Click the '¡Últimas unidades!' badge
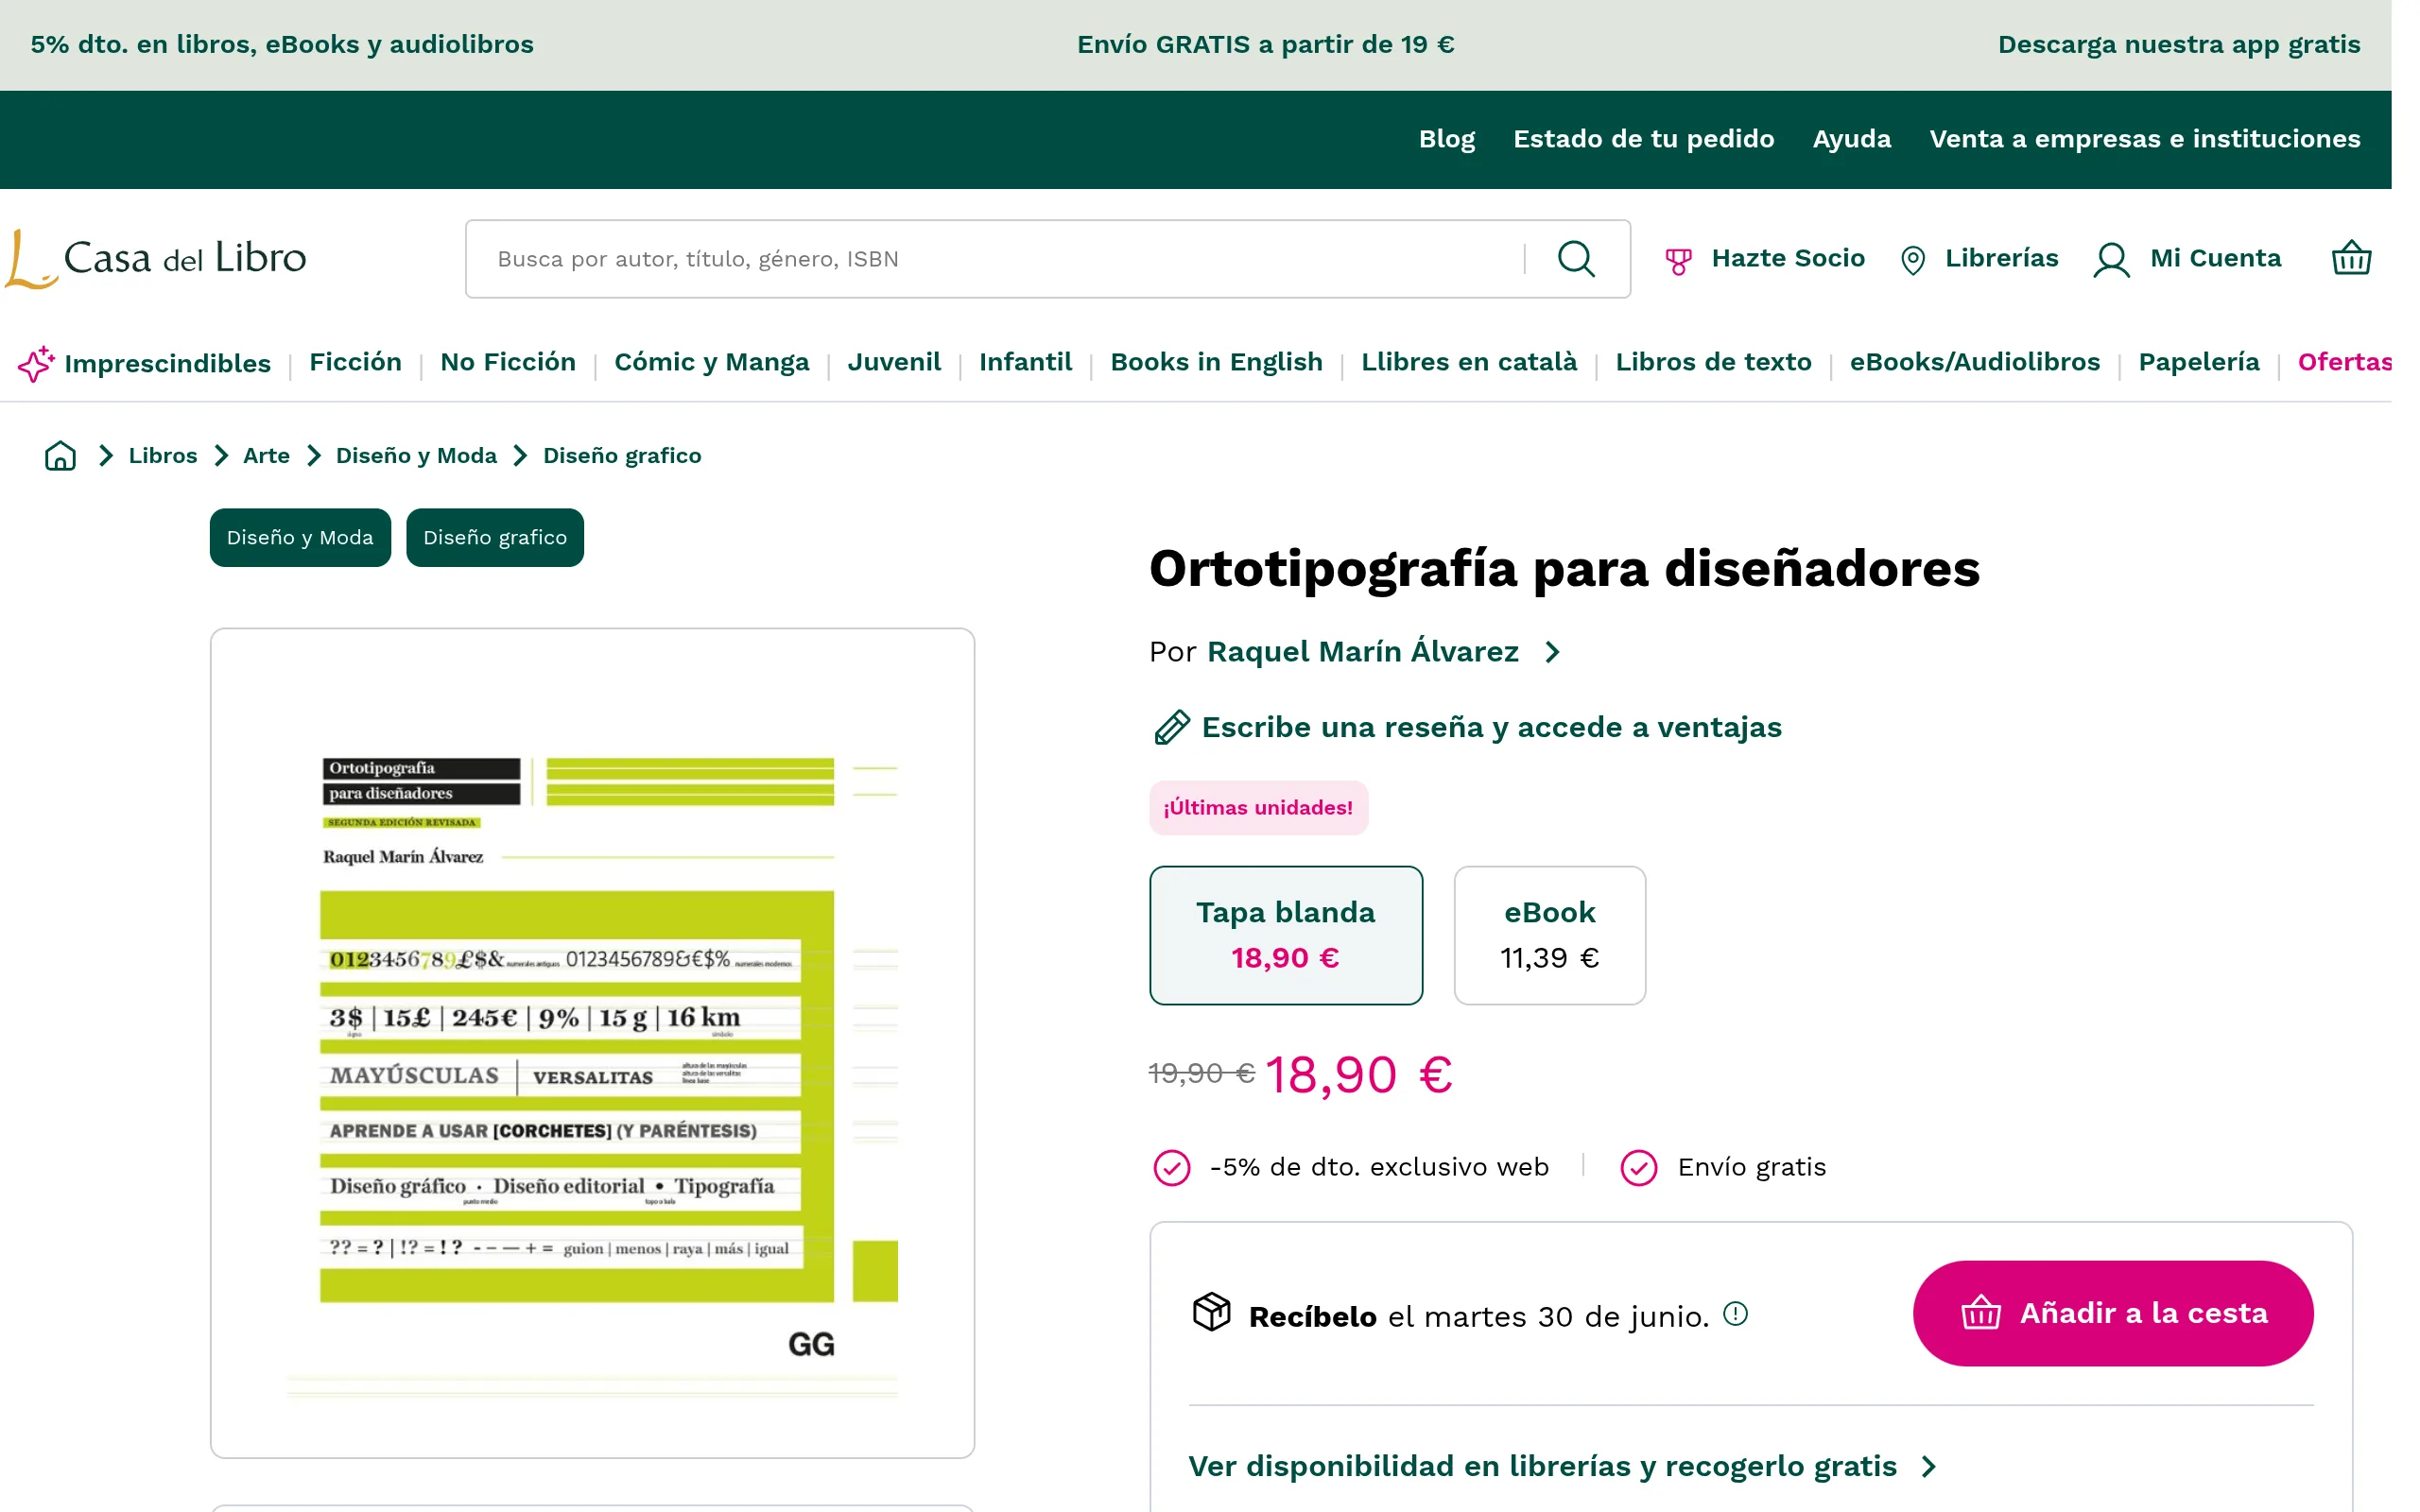Viewport: 2420px width, 1512px height. pyautogui.click(x=1258, y=808)
